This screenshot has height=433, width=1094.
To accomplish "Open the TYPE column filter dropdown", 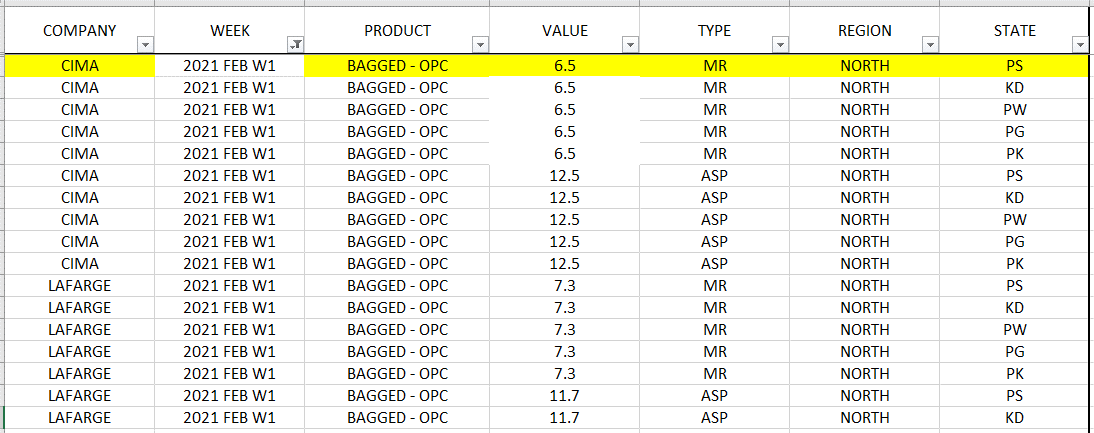I will (780, 45).
